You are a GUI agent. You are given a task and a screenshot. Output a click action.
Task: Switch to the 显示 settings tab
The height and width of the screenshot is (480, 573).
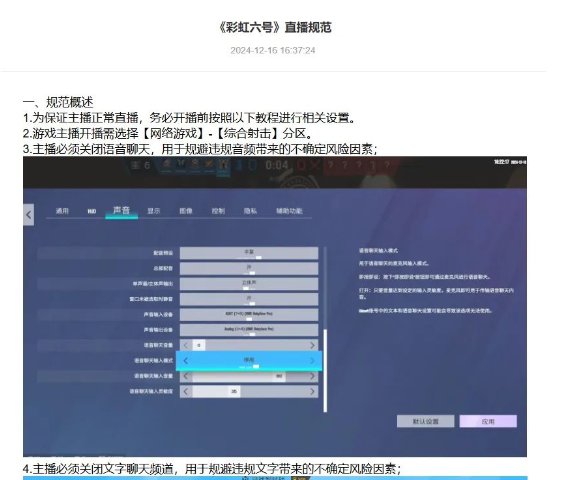click(x=153, y=211)
